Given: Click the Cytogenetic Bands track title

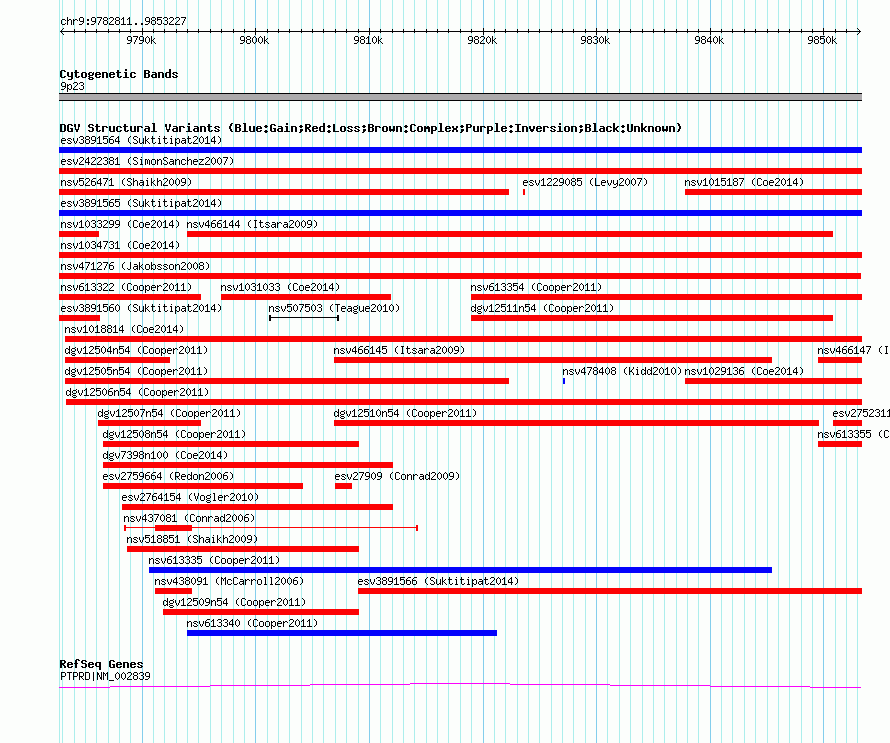Looking at the screenshot, I should (x=119, y=74).
